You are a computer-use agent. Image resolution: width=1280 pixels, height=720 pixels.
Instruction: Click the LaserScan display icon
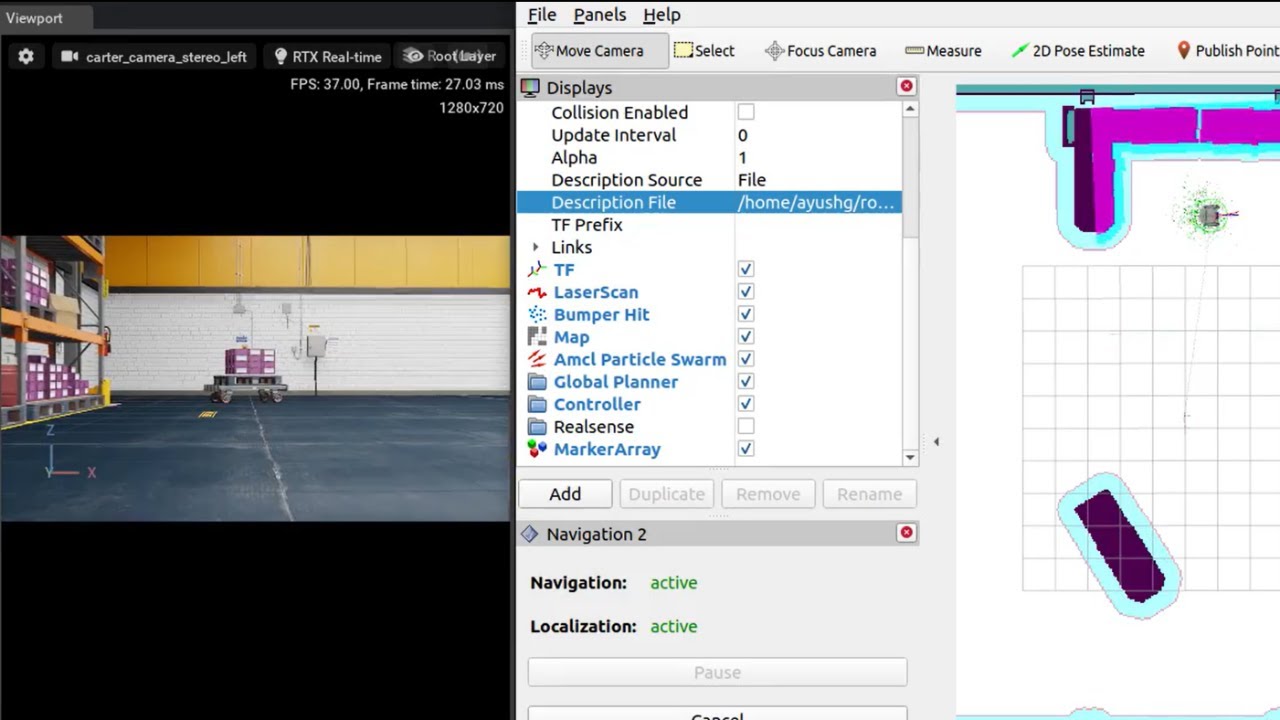pos(537,292)
